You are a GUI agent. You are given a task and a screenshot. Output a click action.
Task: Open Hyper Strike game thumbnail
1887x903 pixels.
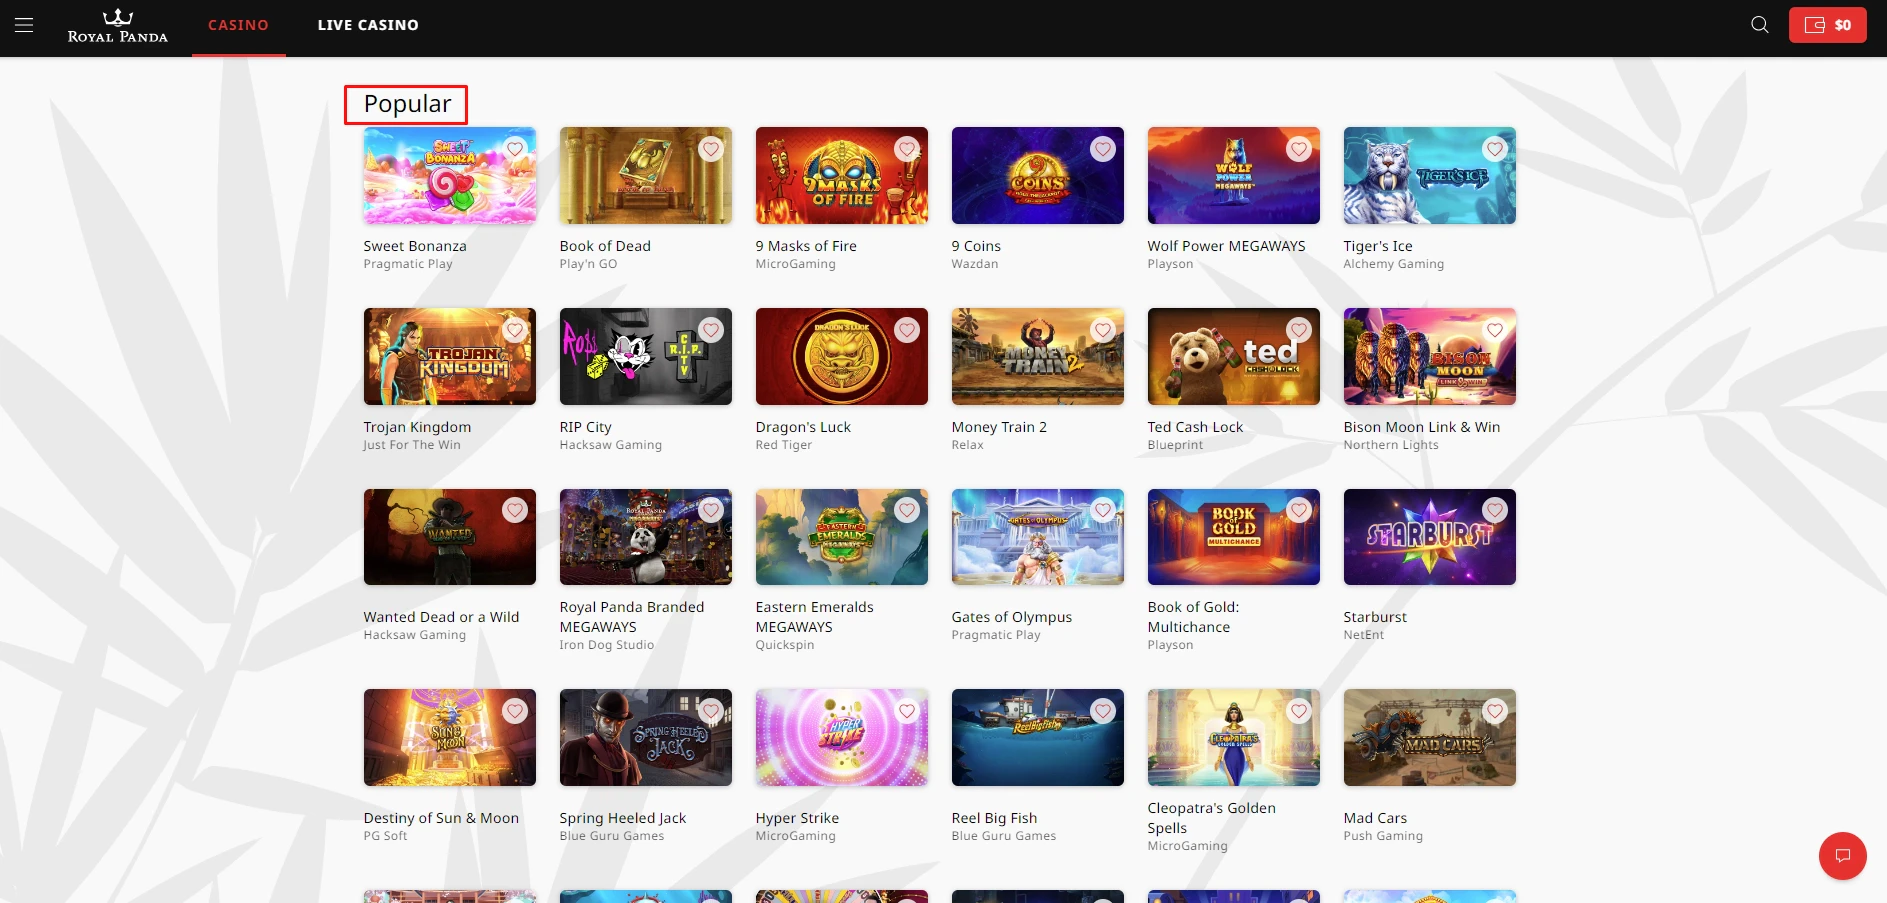842,737
